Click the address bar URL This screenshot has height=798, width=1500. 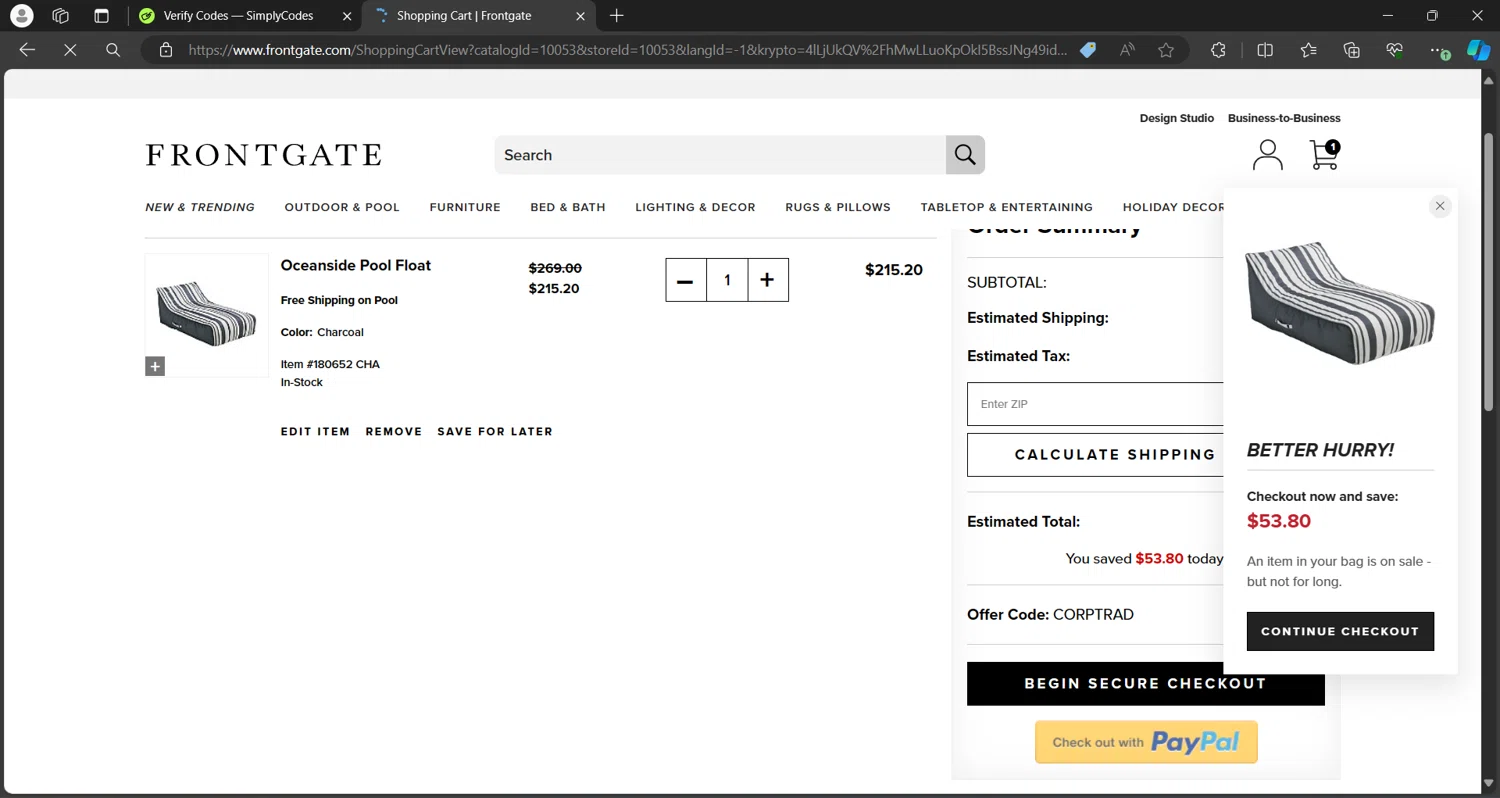627,50
